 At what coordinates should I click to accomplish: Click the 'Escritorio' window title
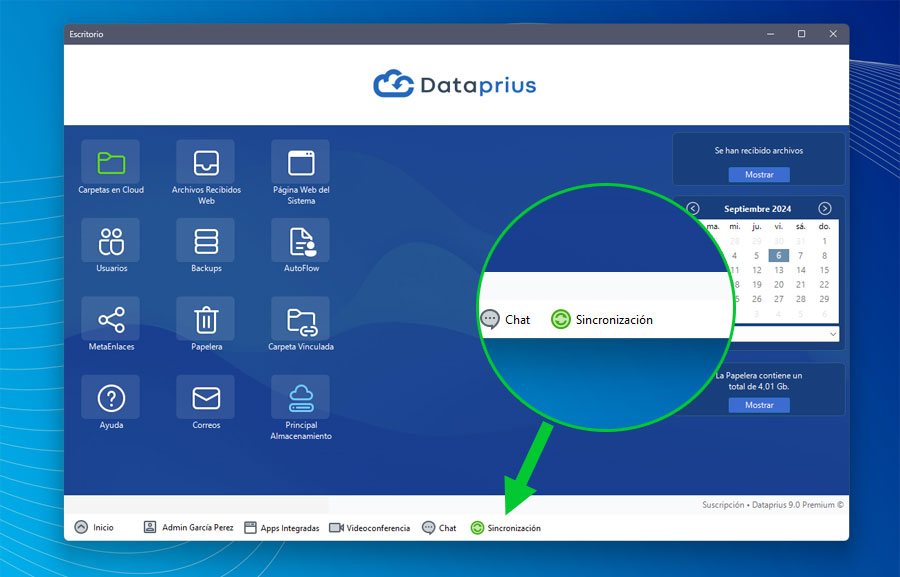click(87, 34)
